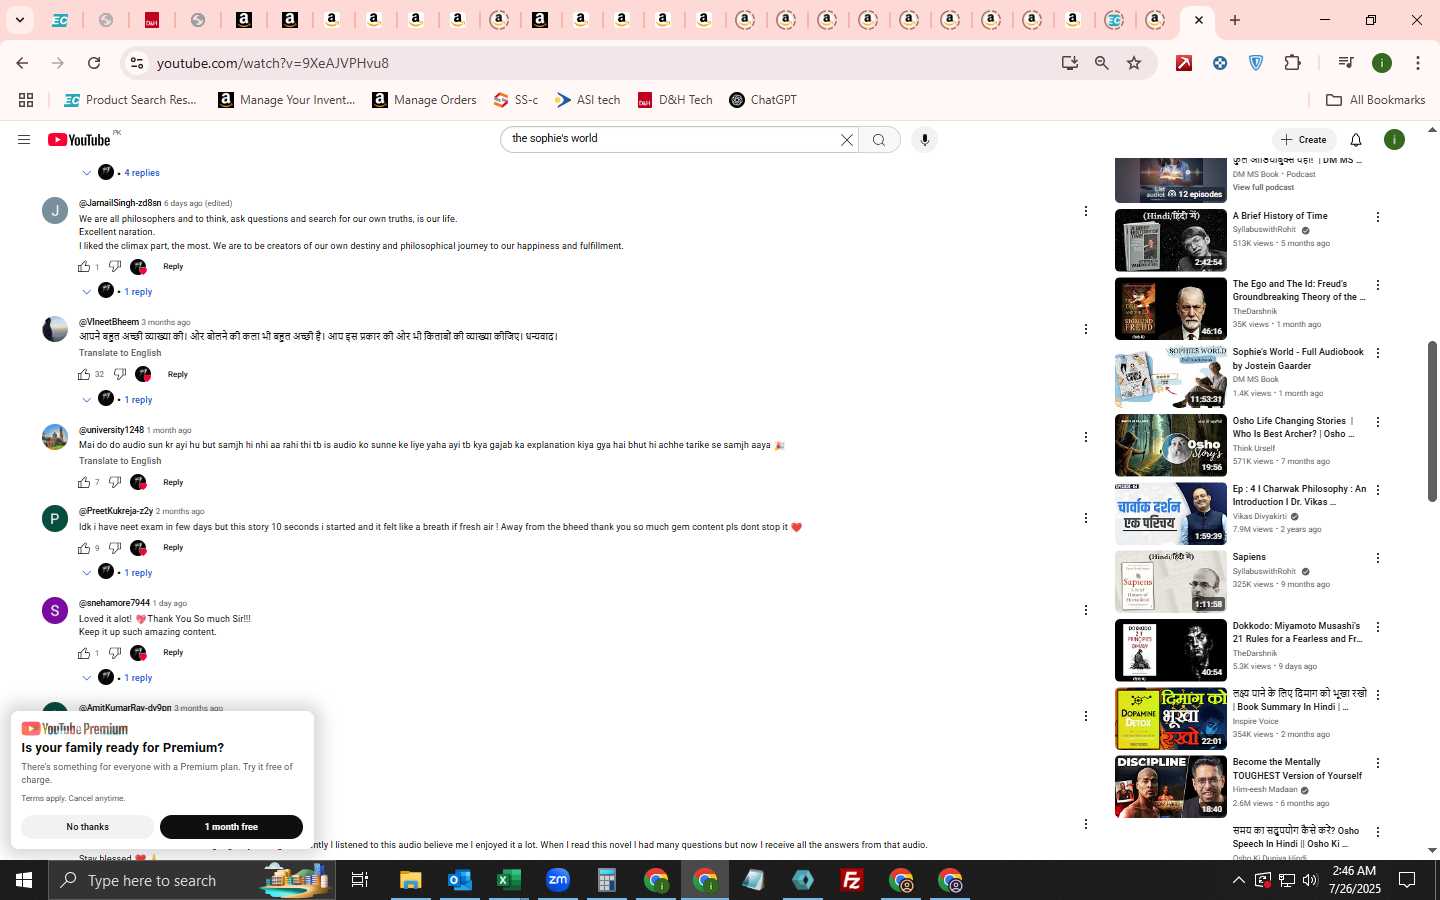Screen dimensions: 1440x900
Task: Open the Manage Your Invent... bookmark
Action: coord(286,100)
